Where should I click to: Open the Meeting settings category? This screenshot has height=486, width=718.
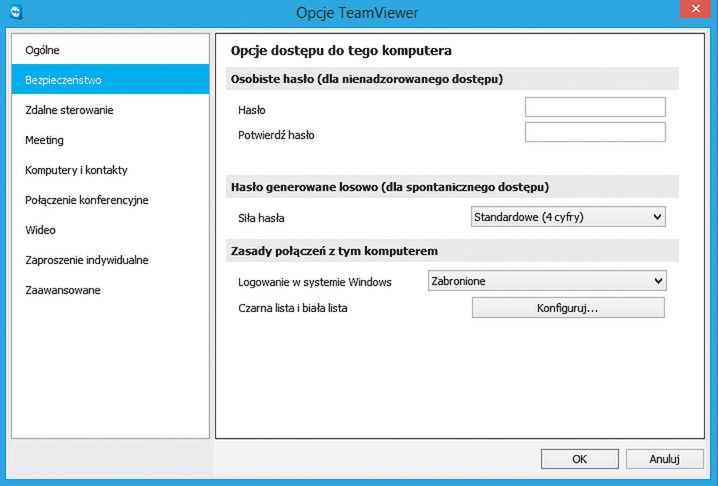pyautogui.click(x=110, y=140)
